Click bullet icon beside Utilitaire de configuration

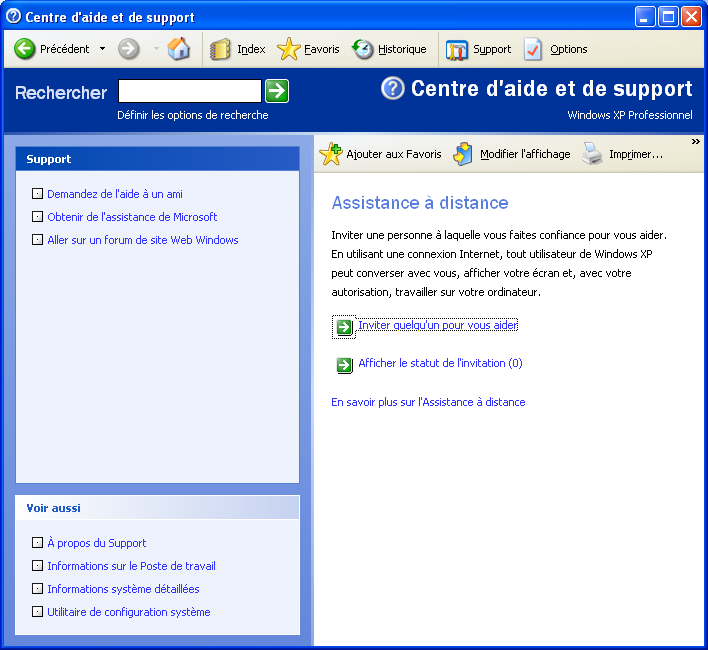tap(37, 611)
